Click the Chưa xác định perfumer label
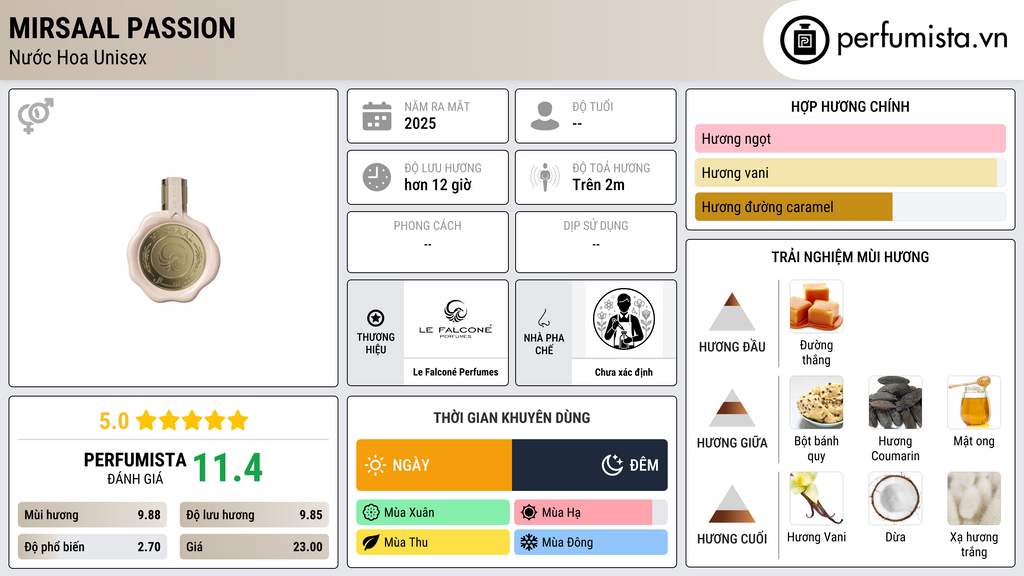The width and height of the screenshot is (1024, 576). tap(624, 372)
